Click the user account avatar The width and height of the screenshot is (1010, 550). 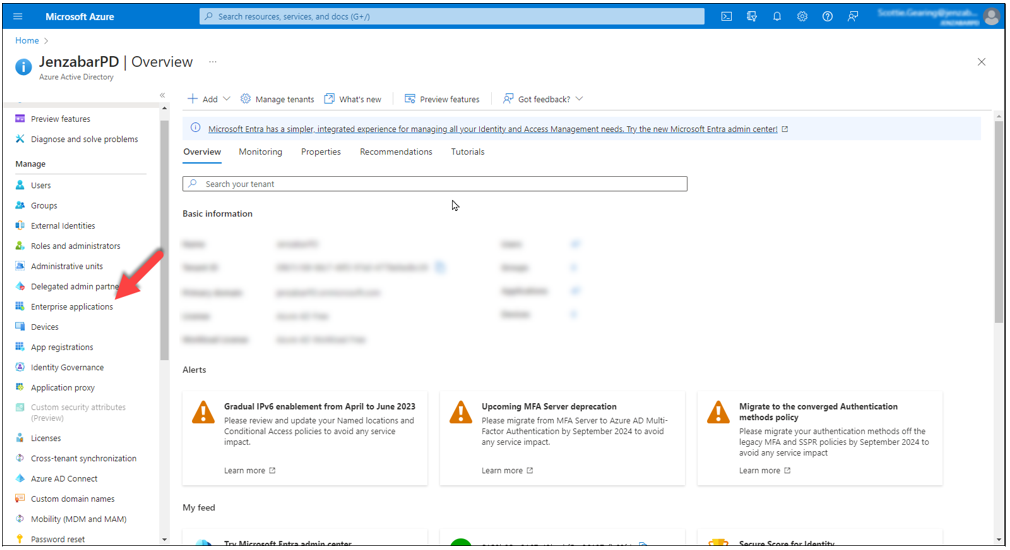(x=991, y=17)
